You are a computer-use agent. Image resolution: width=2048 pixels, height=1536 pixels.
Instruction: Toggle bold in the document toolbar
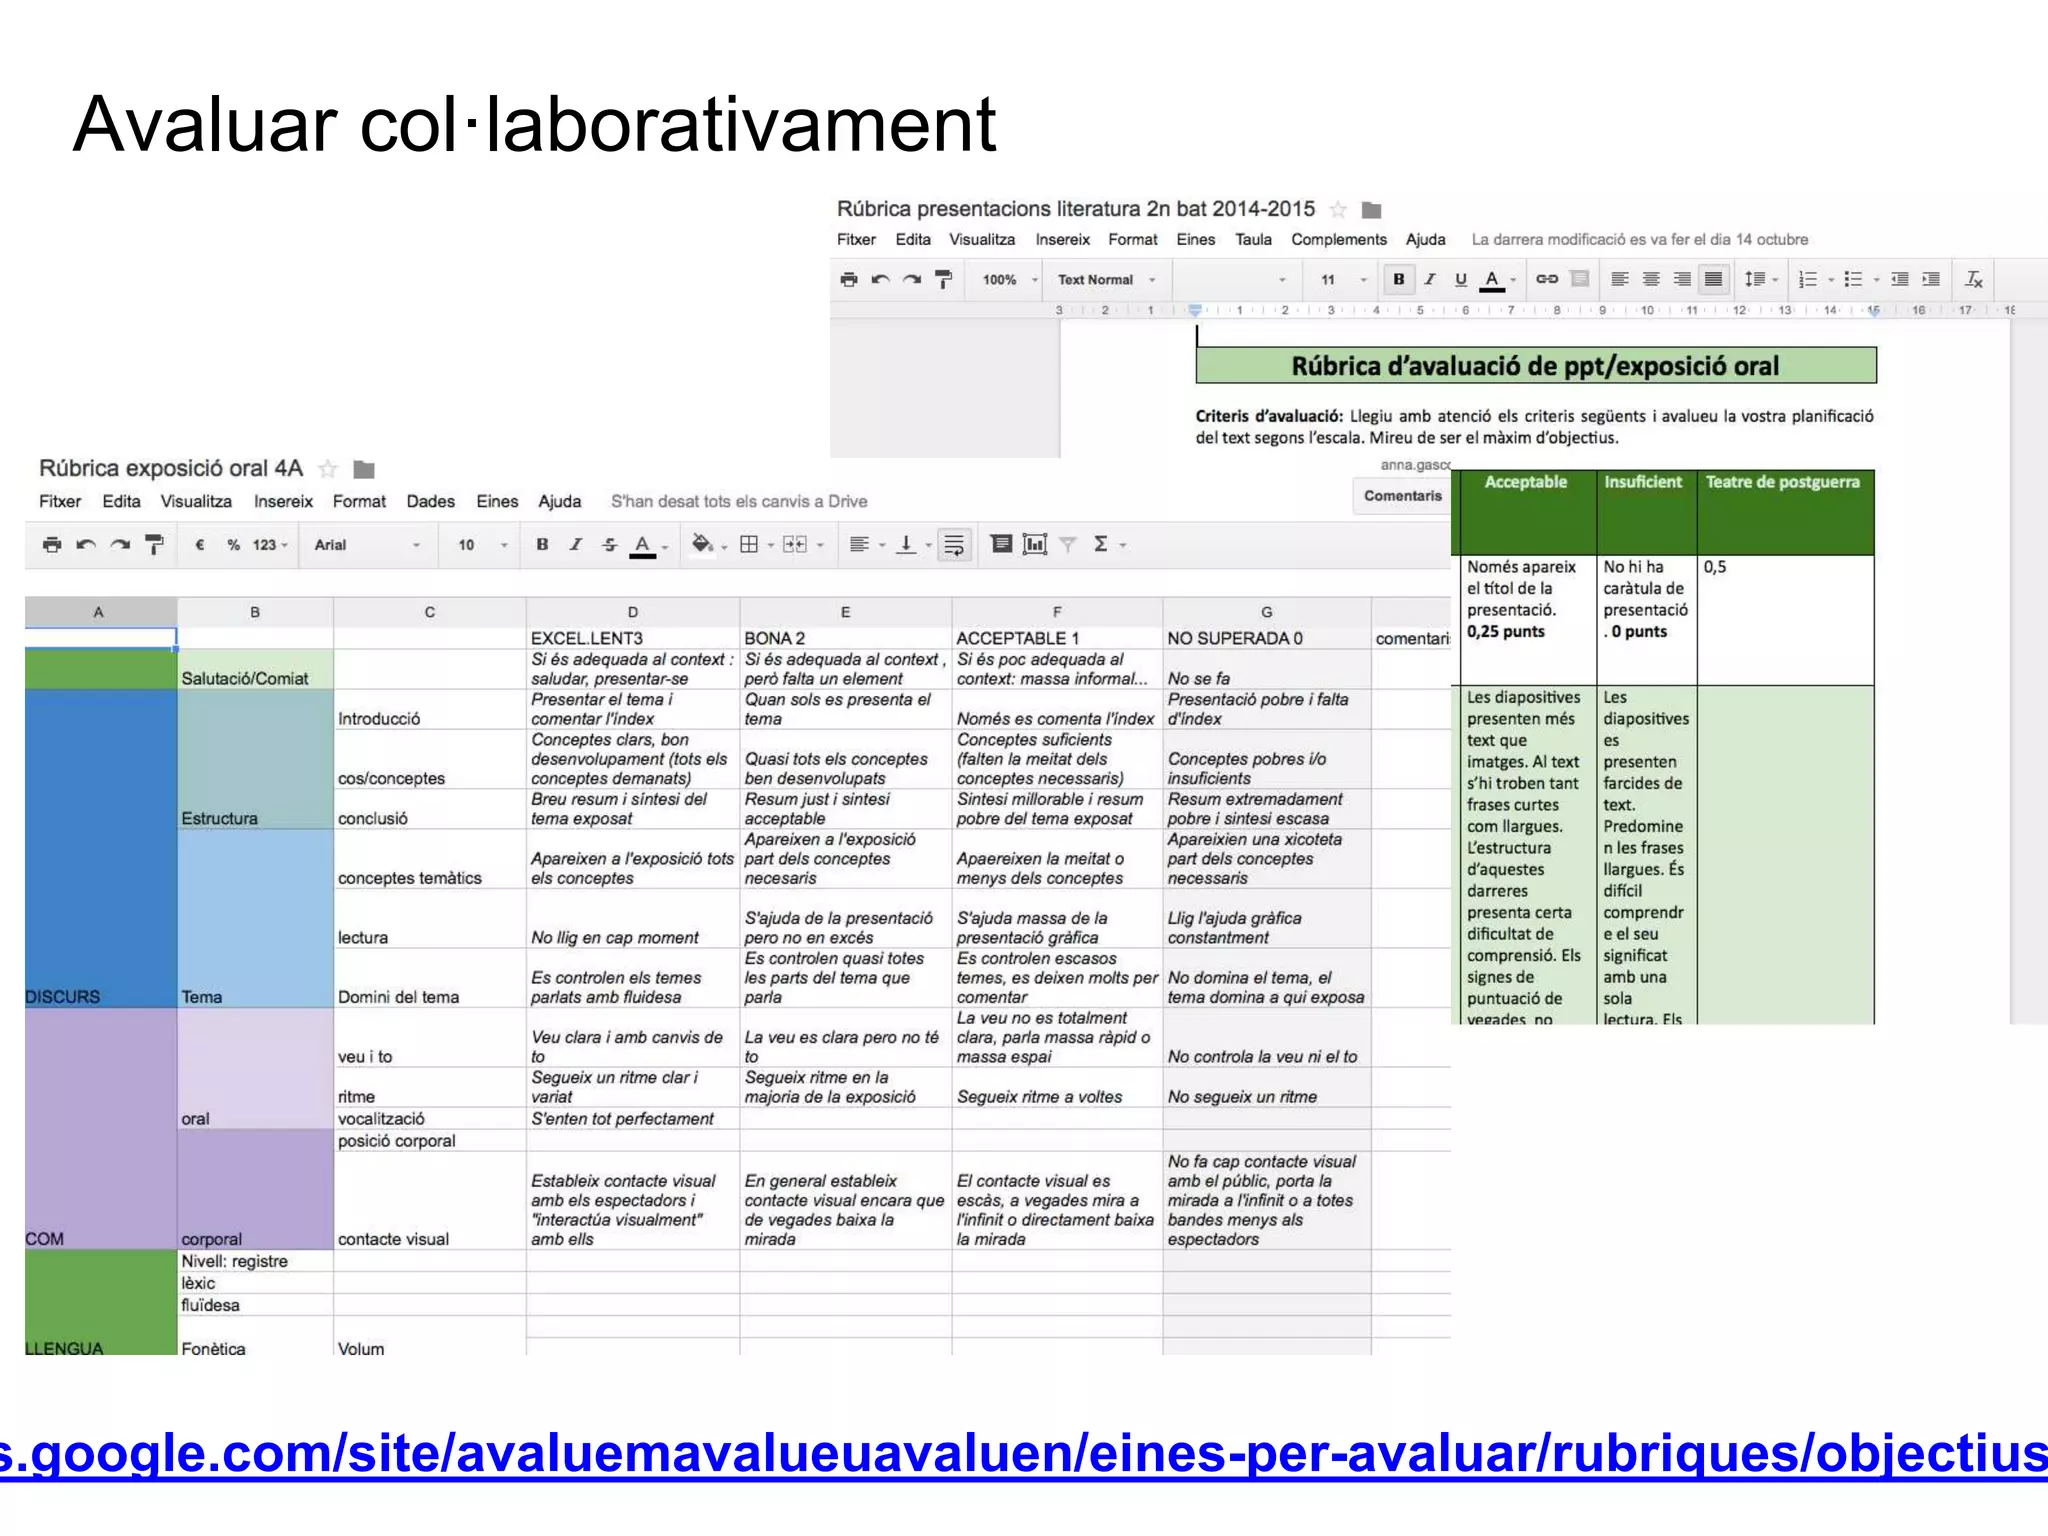point(1399,279)
